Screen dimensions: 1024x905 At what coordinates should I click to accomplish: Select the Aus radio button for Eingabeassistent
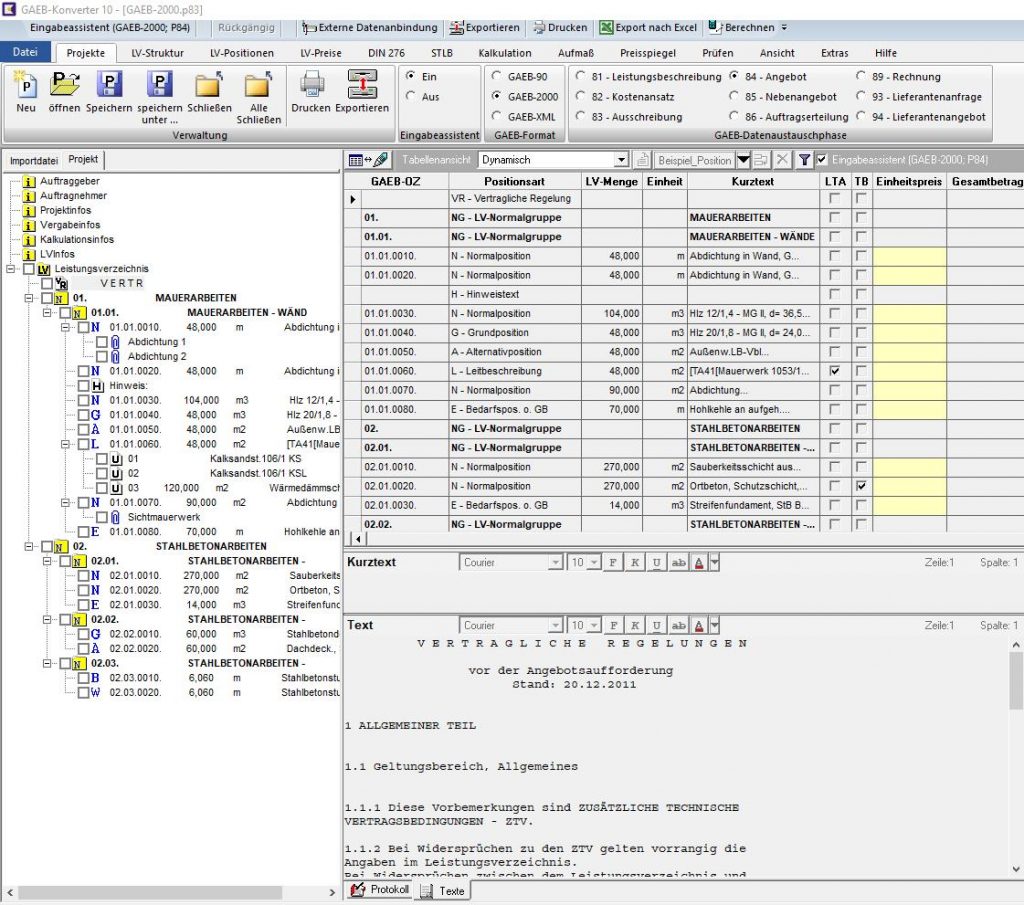tap(411, 97)
